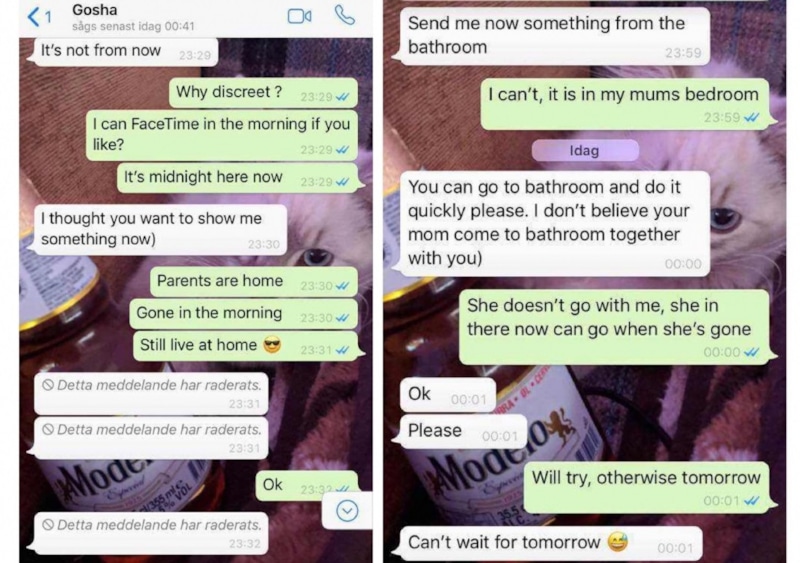Viewport: 800px width, 563px height.
Task: Select the 'Why discreet ?' message
Action: click(263, 93)
